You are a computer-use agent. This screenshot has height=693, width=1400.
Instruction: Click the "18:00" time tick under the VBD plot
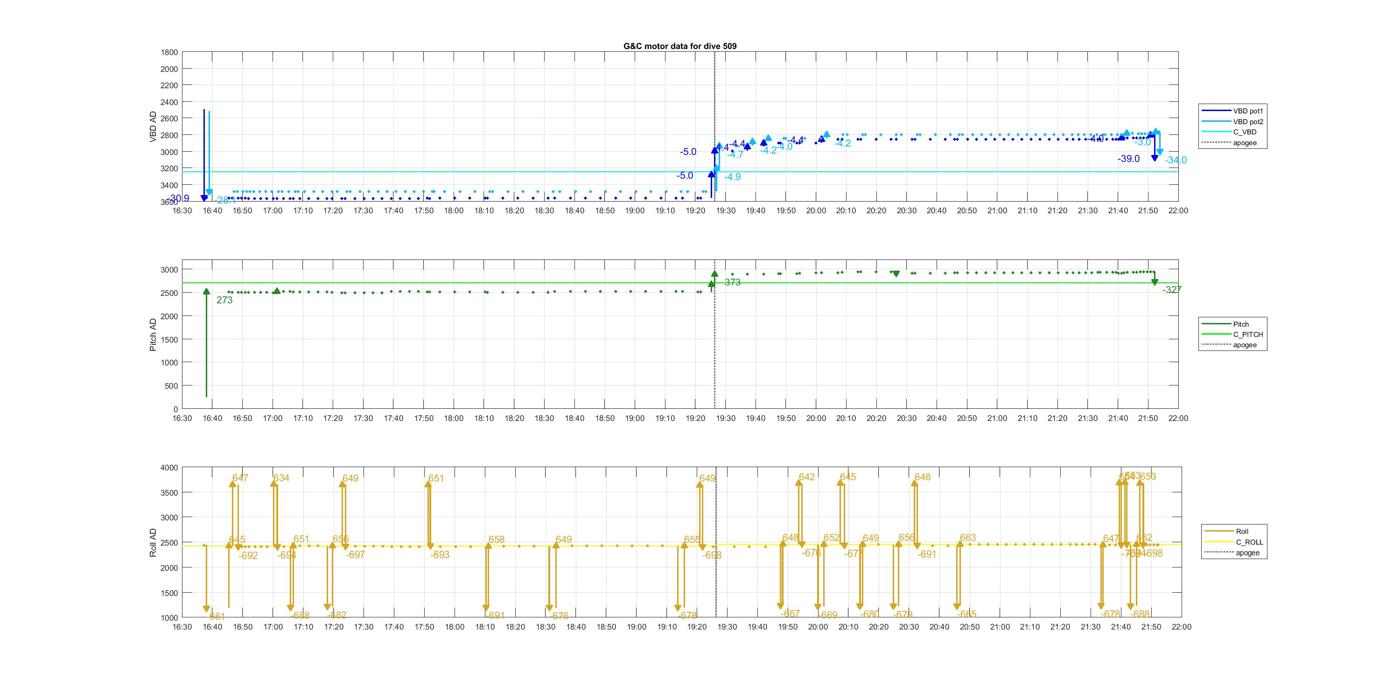tap(454, 210)
